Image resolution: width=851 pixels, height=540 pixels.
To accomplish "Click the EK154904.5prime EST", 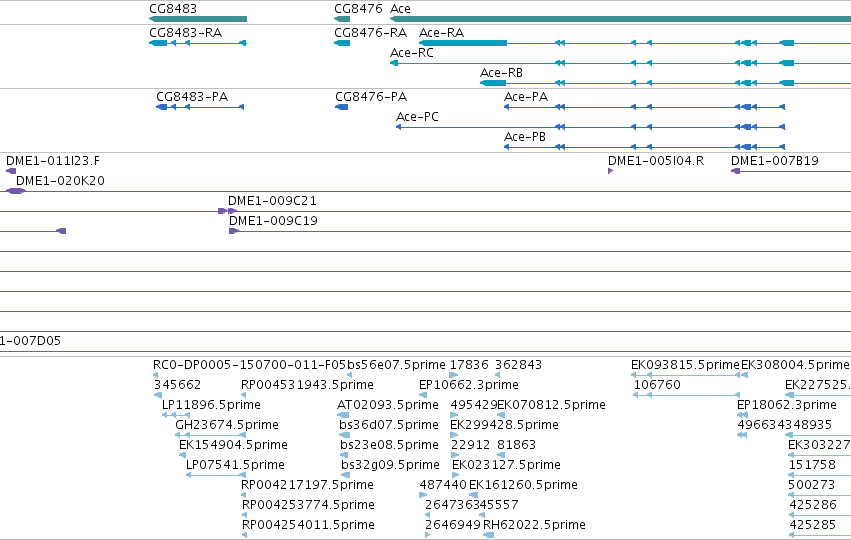I will coord(233,445).
